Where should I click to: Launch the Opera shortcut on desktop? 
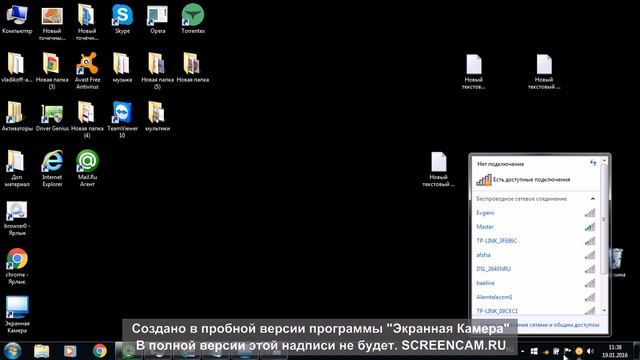pos(158,19)
